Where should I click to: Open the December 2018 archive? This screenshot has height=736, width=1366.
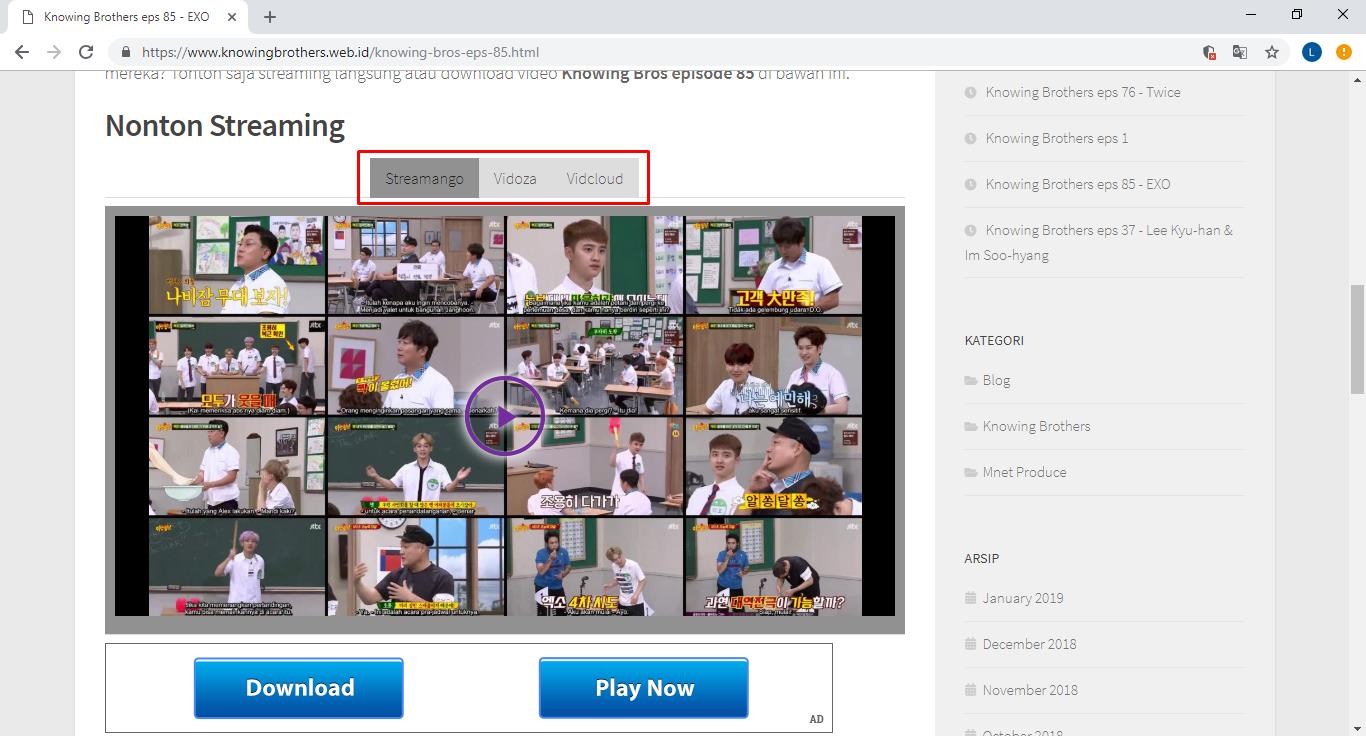pos(1029,644)
